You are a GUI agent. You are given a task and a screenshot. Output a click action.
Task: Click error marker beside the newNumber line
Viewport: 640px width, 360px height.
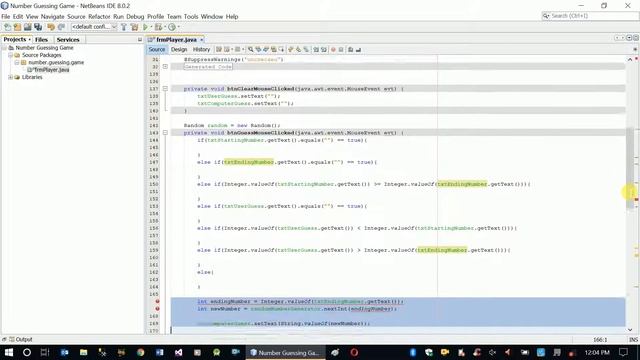tap(157, 309)
